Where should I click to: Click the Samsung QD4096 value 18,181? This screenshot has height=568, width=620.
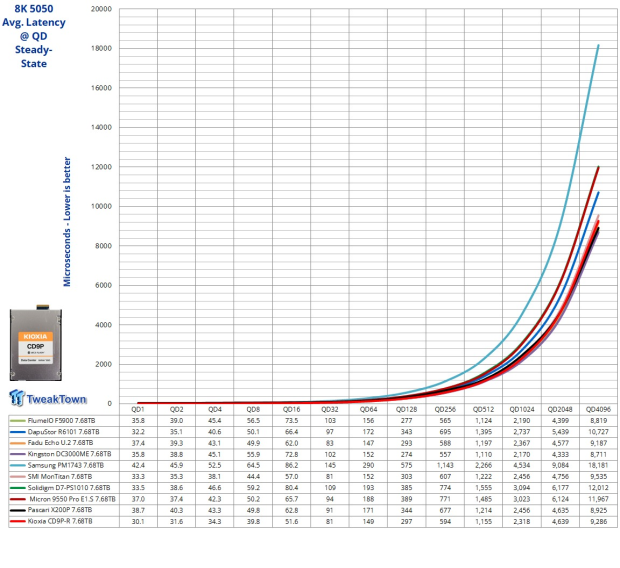tap(599, 466)
